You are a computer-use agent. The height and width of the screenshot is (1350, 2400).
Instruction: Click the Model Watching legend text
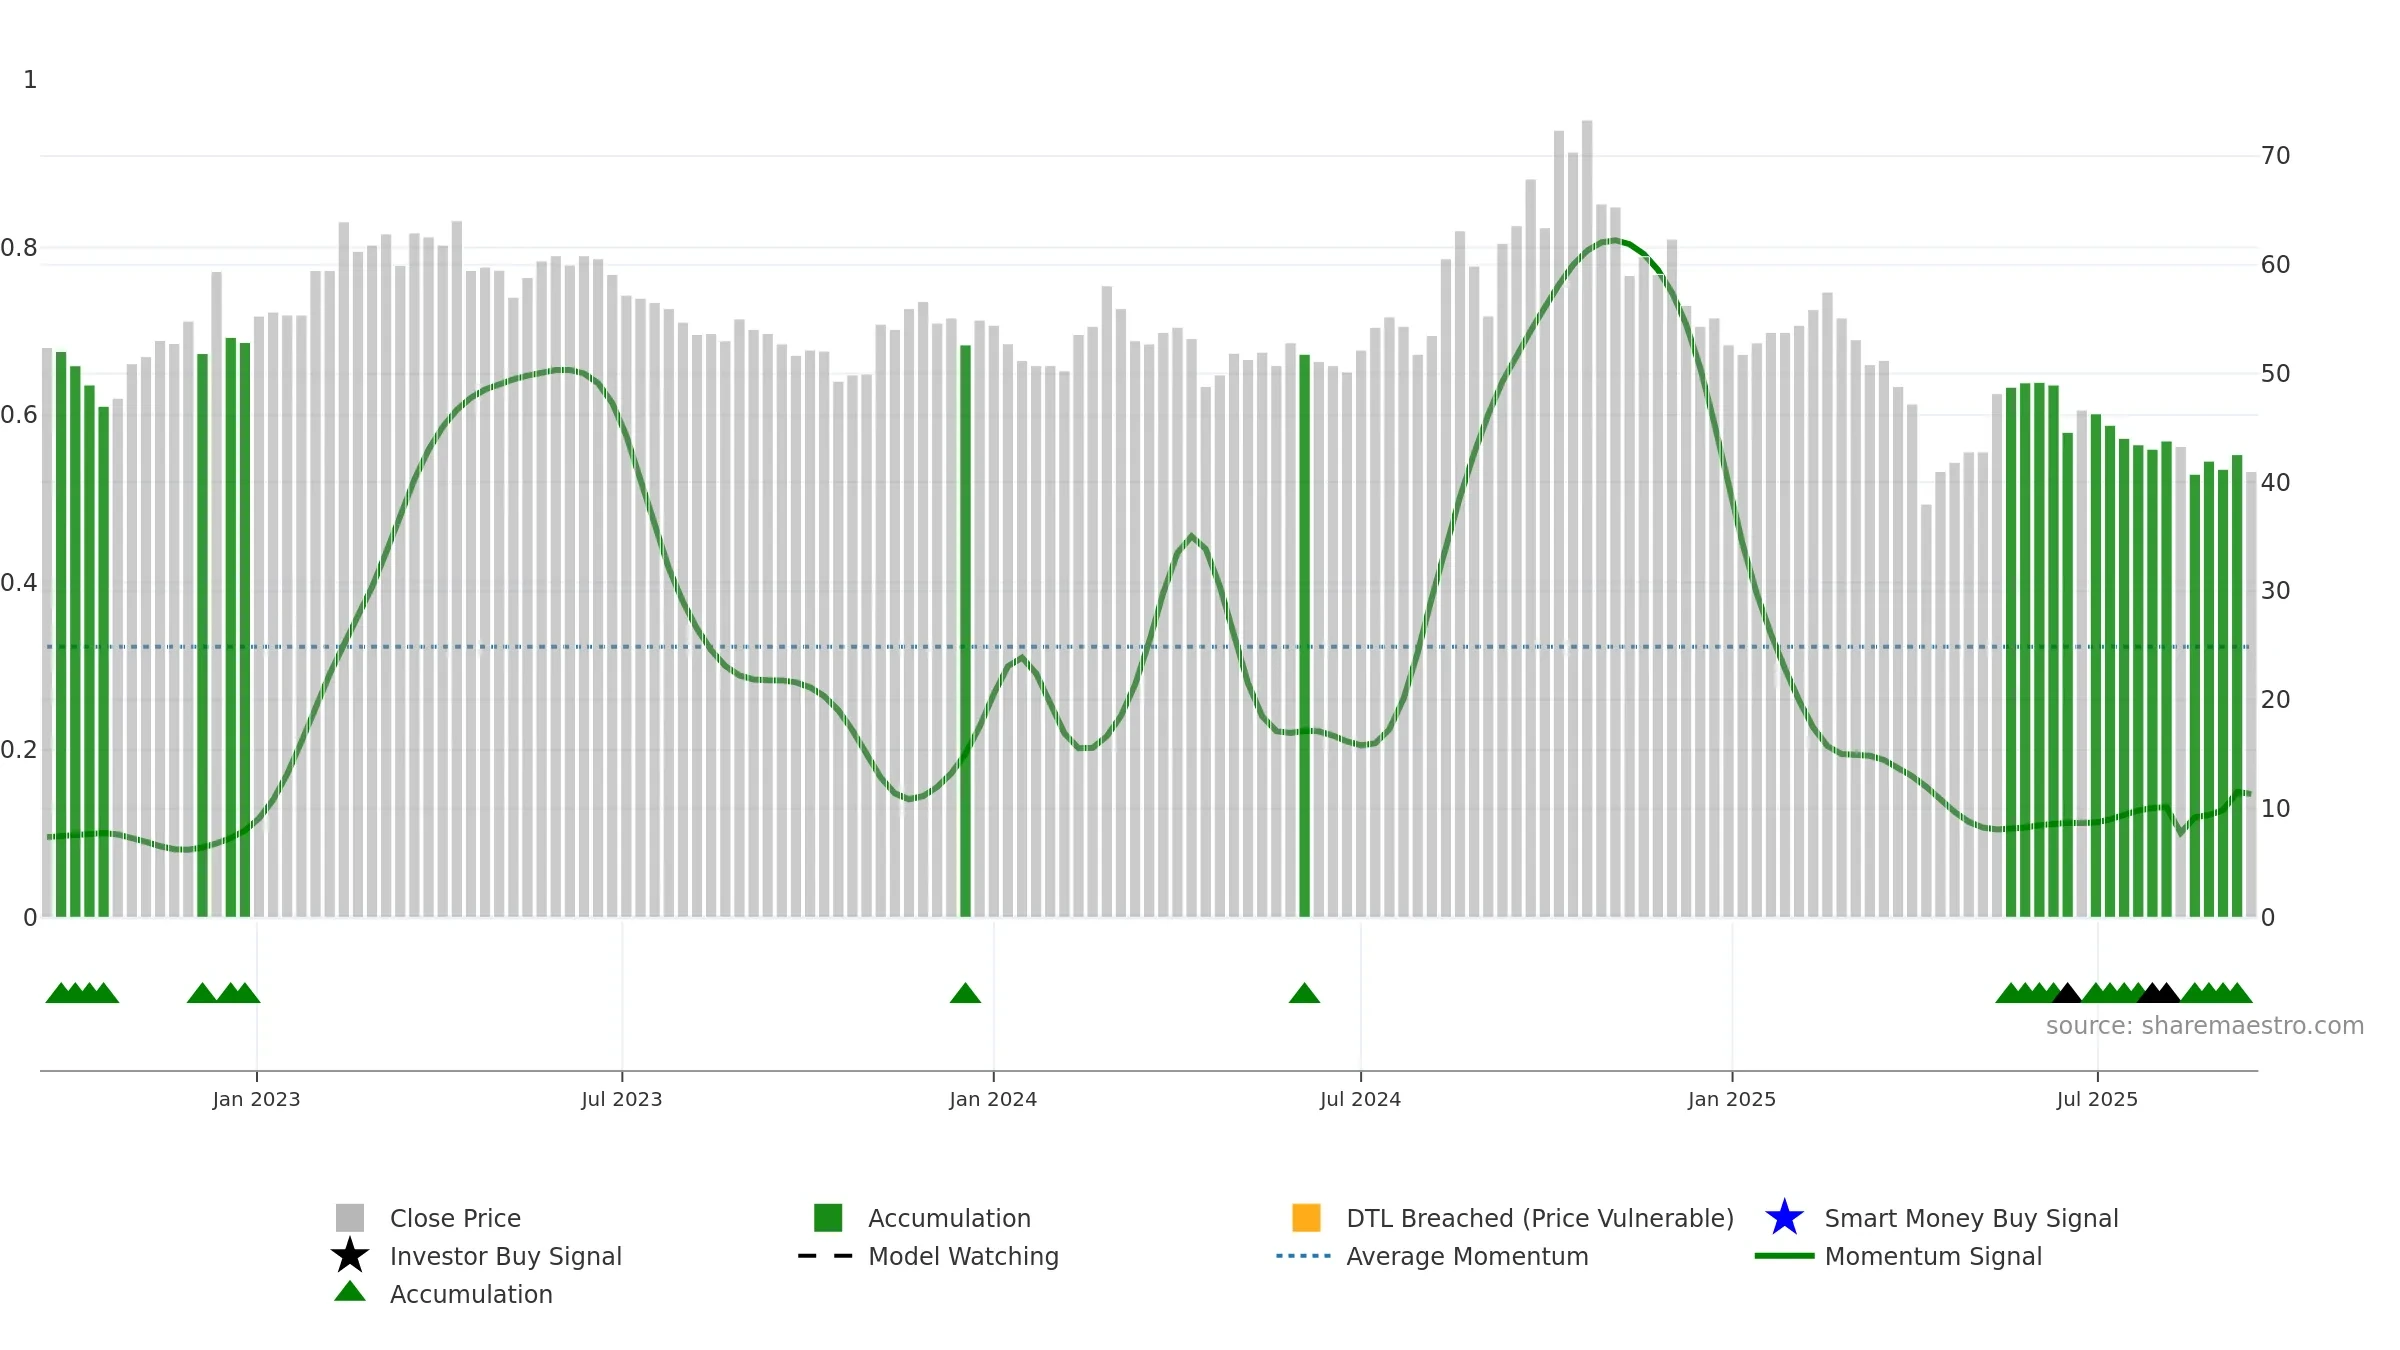tap(963, 1256)
